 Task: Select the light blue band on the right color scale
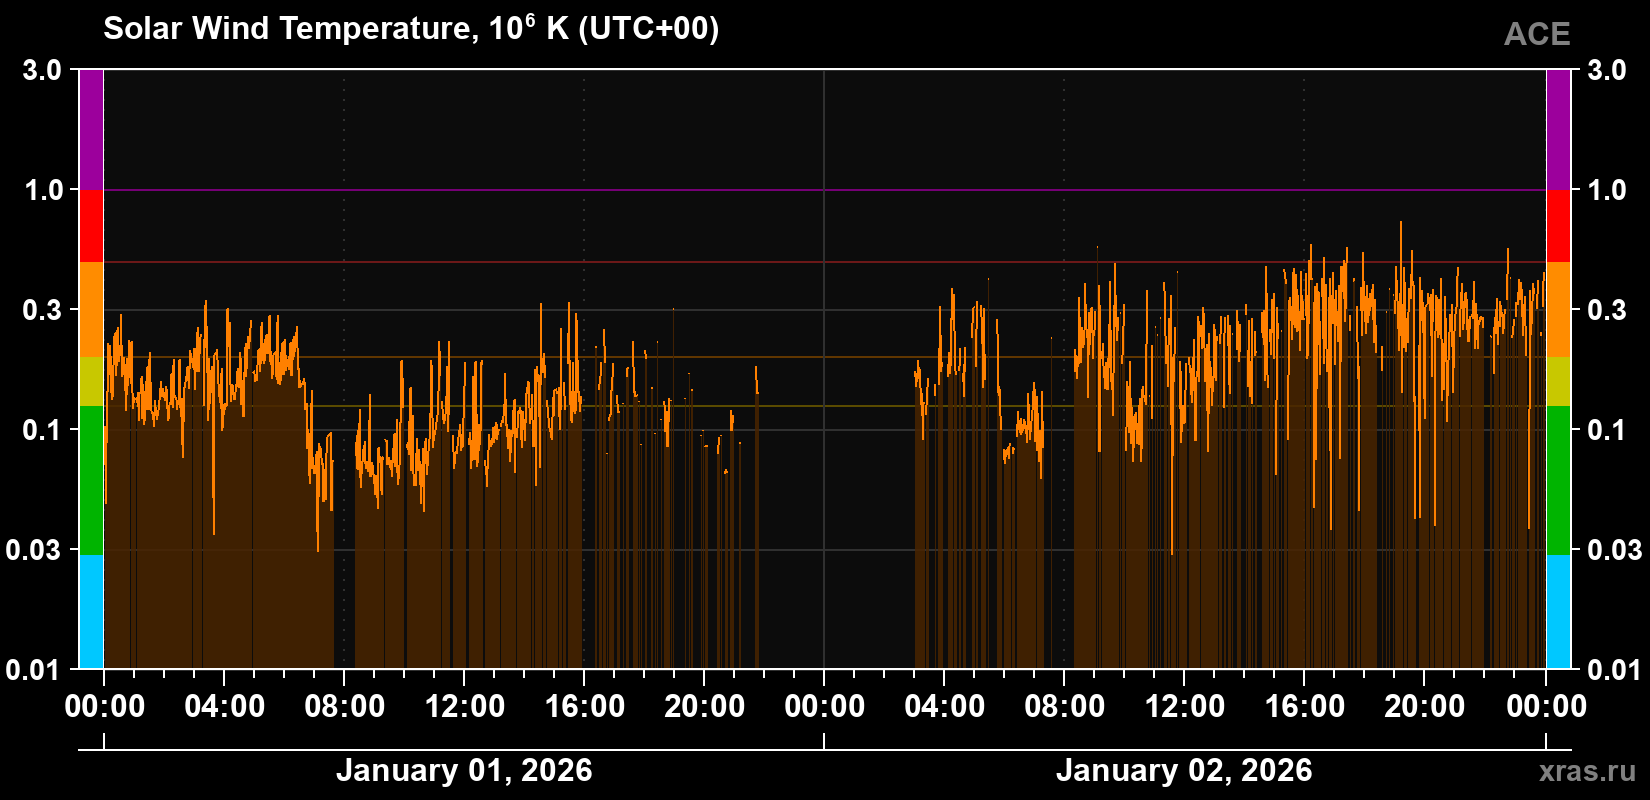[x=1558, y=612]
